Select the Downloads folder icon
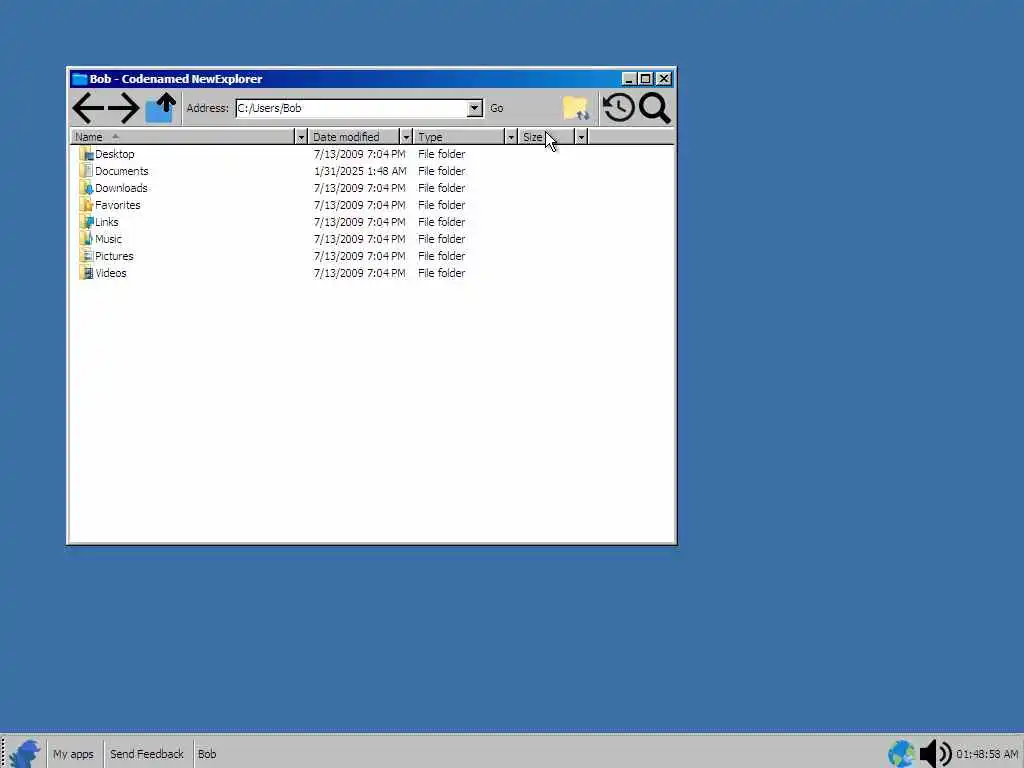Image resolution: width=1024 pixels, height=768 pixels. [x=86, y=188]
